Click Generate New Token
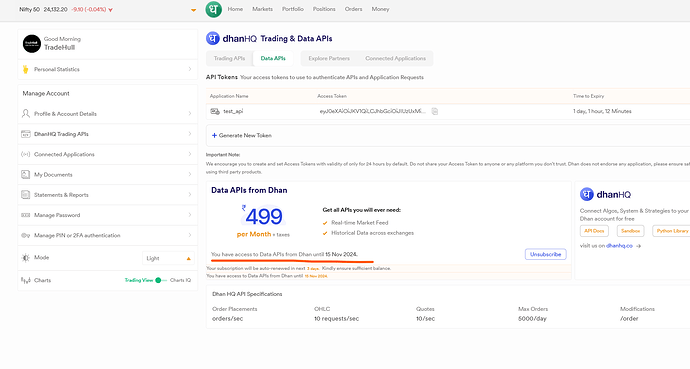 [242, 135]
